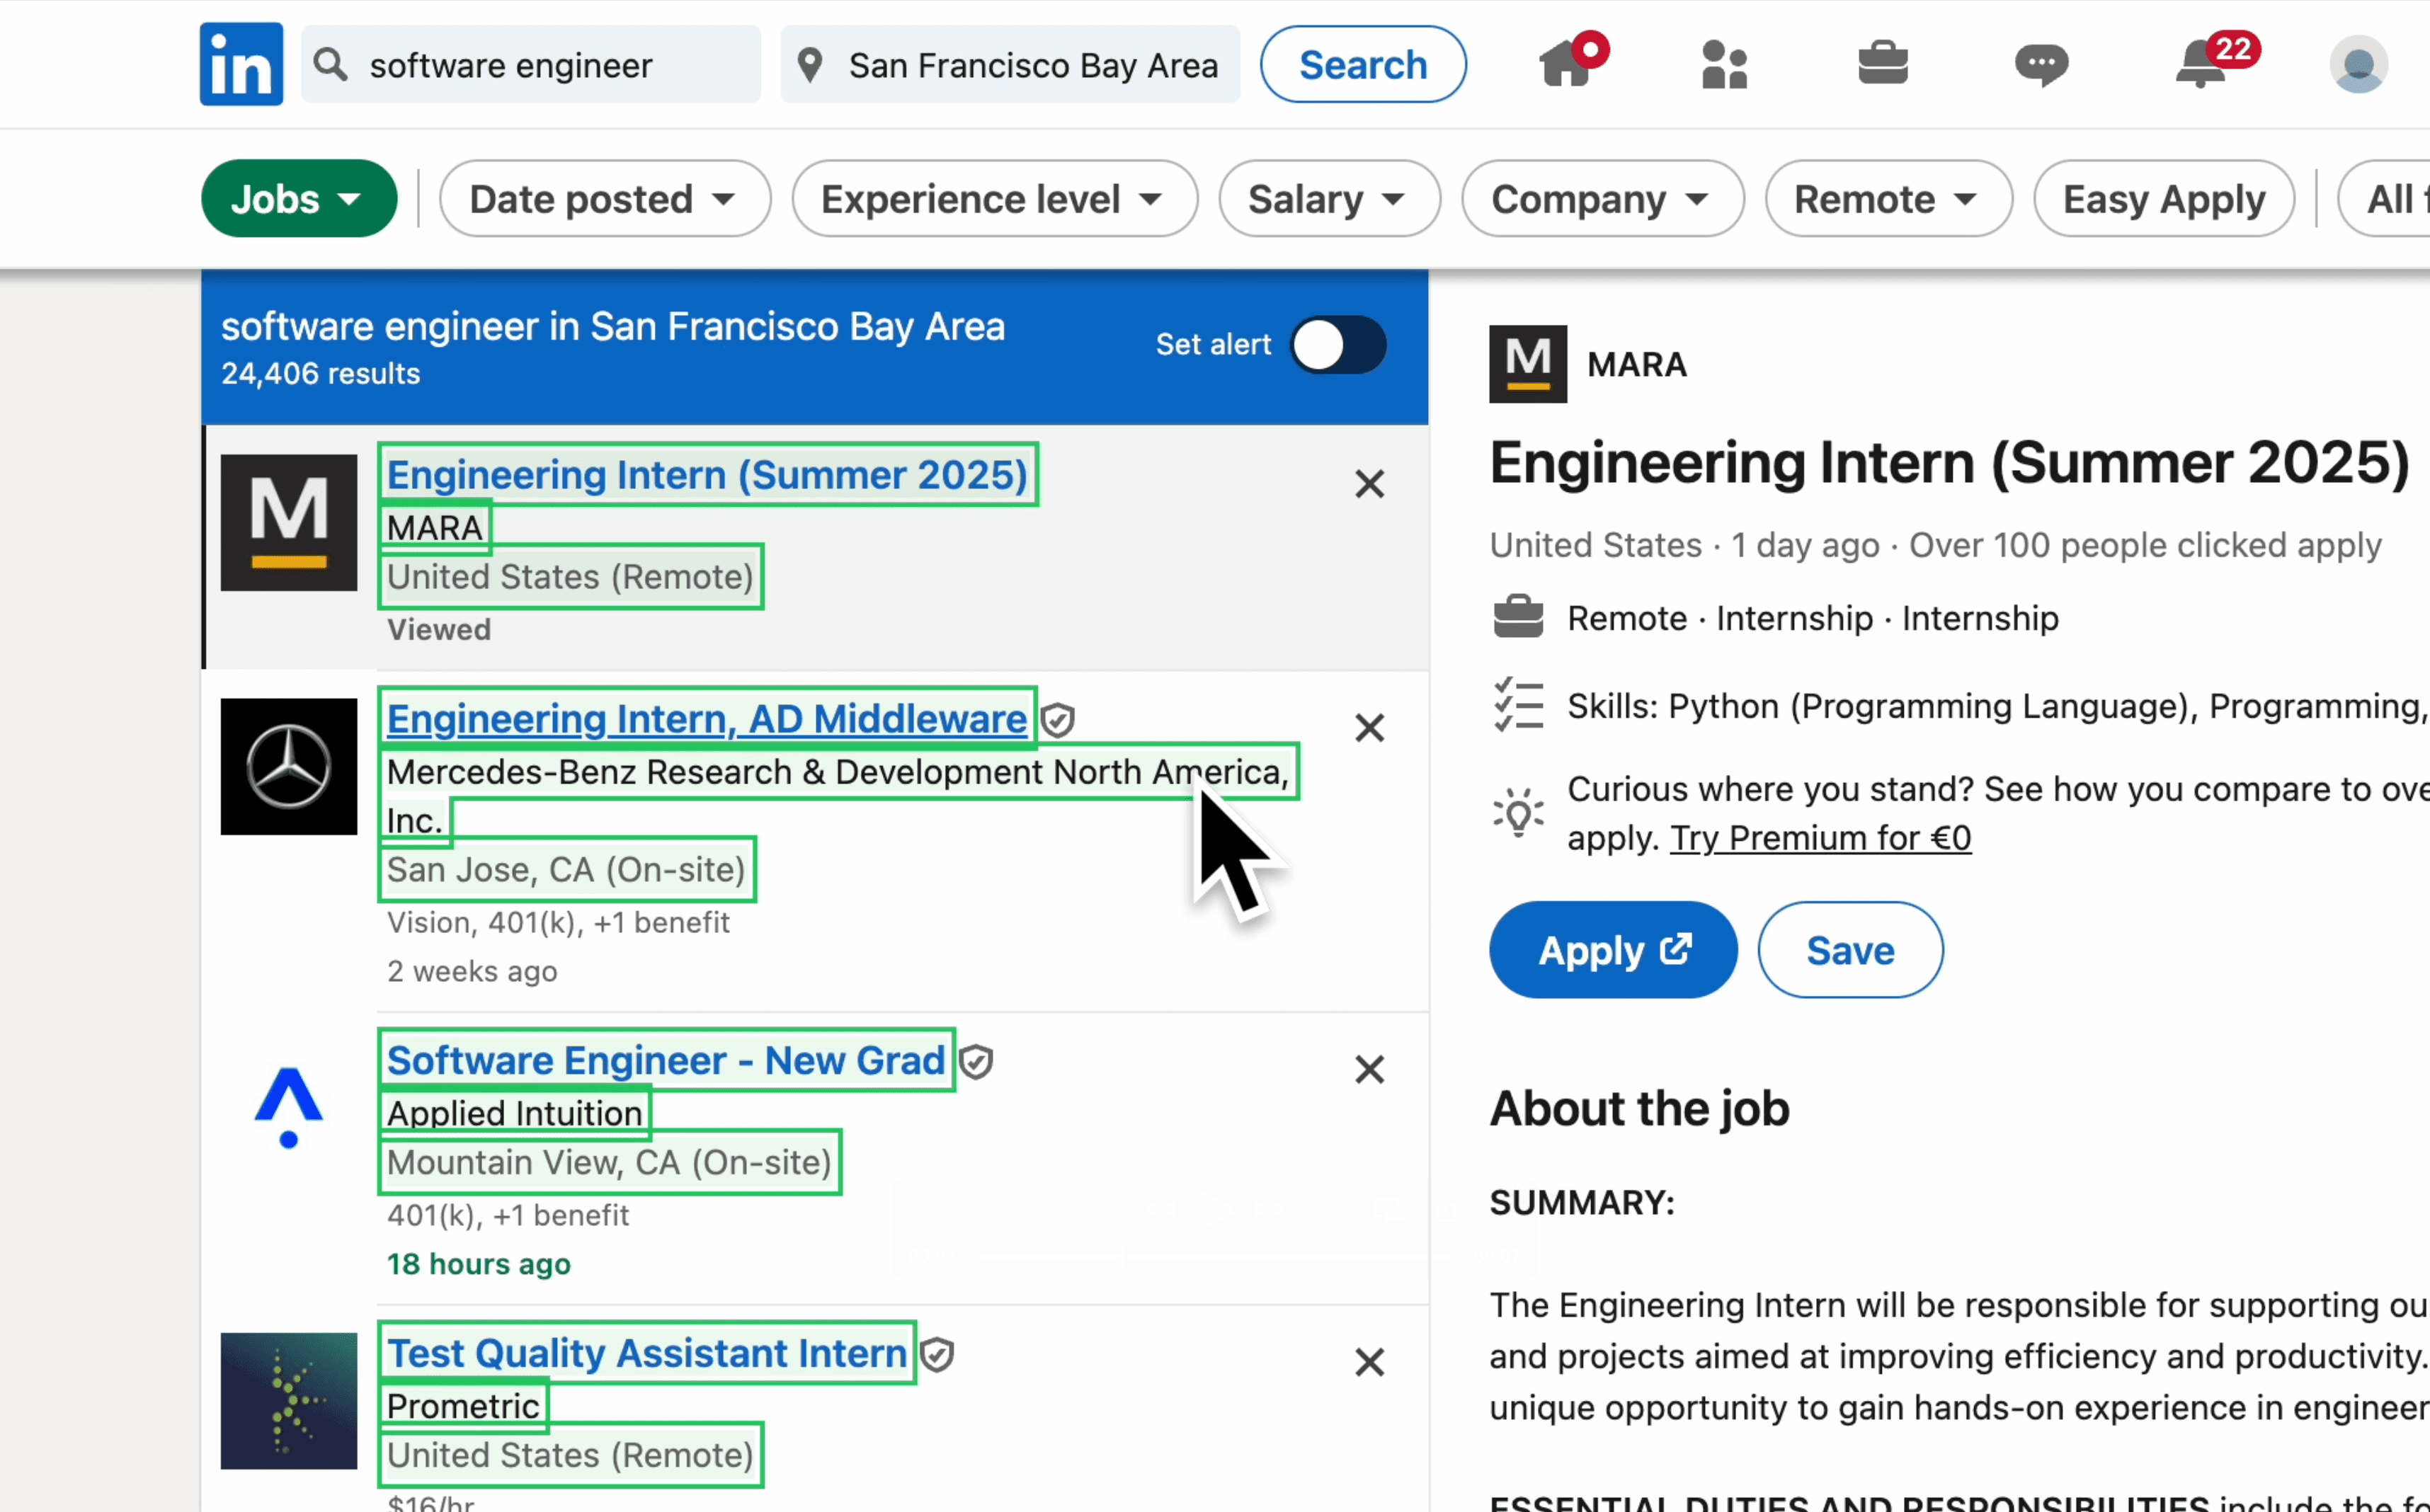The height and width of the screenshot is (1512, 2430).
Task: Click '24,406 results' text
Action: pyautogui.click(x=320, y=374)
